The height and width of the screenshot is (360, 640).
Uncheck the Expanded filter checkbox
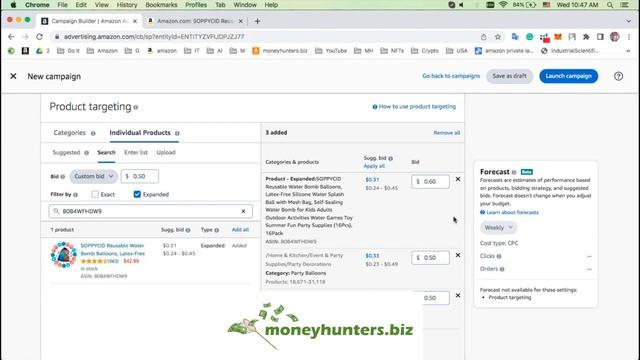pos(137,194)
